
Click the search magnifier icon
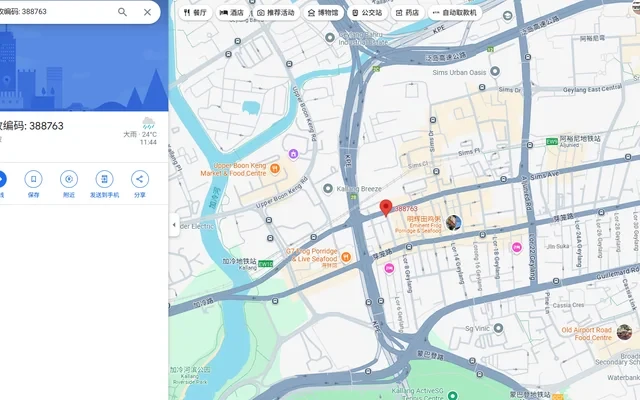[x=122, y=12]
